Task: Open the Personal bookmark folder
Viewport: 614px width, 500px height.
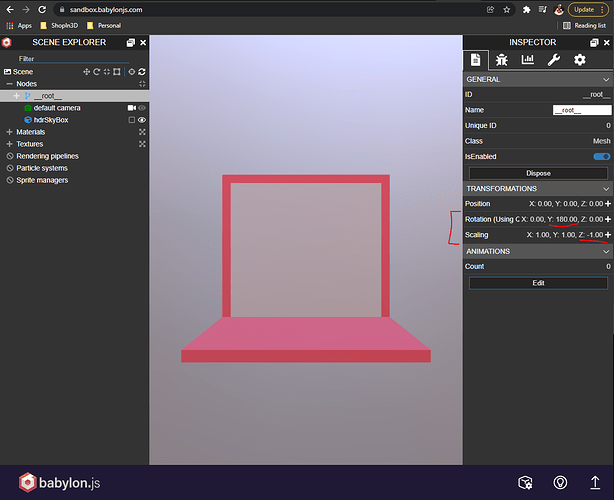Action: (x=104, y=25)
